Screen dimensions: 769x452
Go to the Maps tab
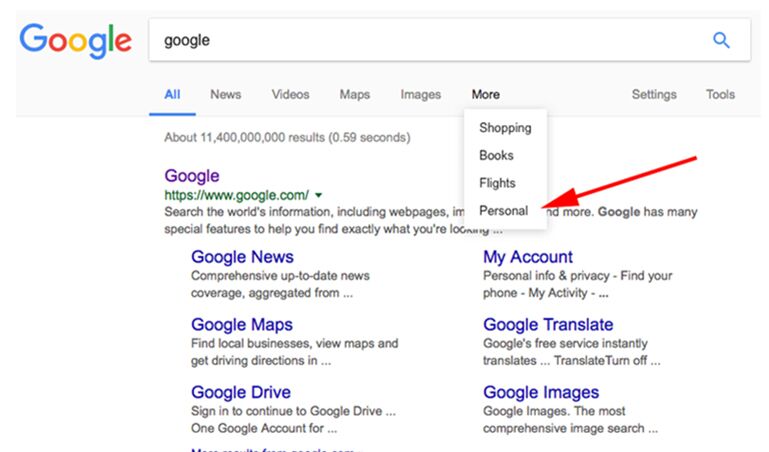pyautogui.click(x=355, y=94)
